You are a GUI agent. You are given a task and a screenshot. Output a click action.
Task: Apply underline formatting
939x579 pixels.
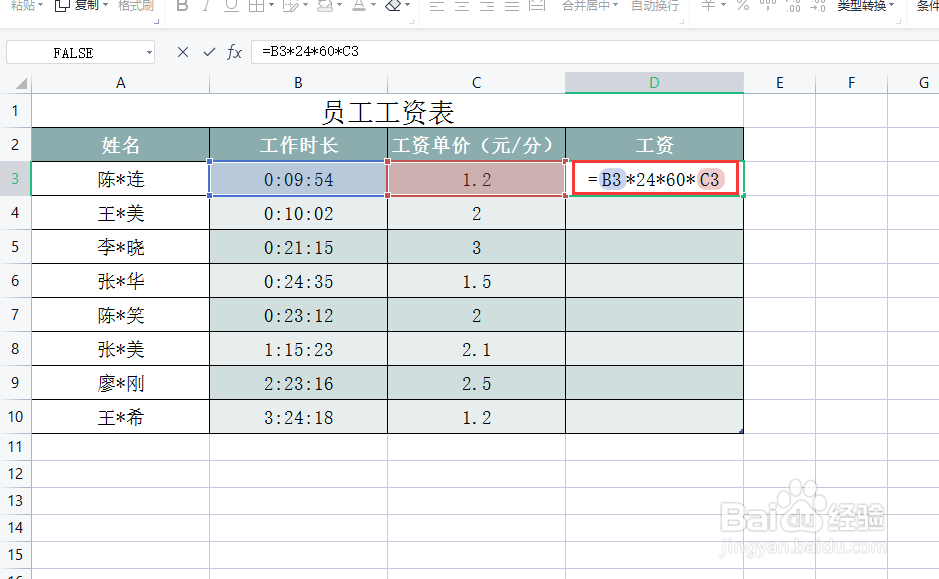pyautogui.click(x=230, y=6)
